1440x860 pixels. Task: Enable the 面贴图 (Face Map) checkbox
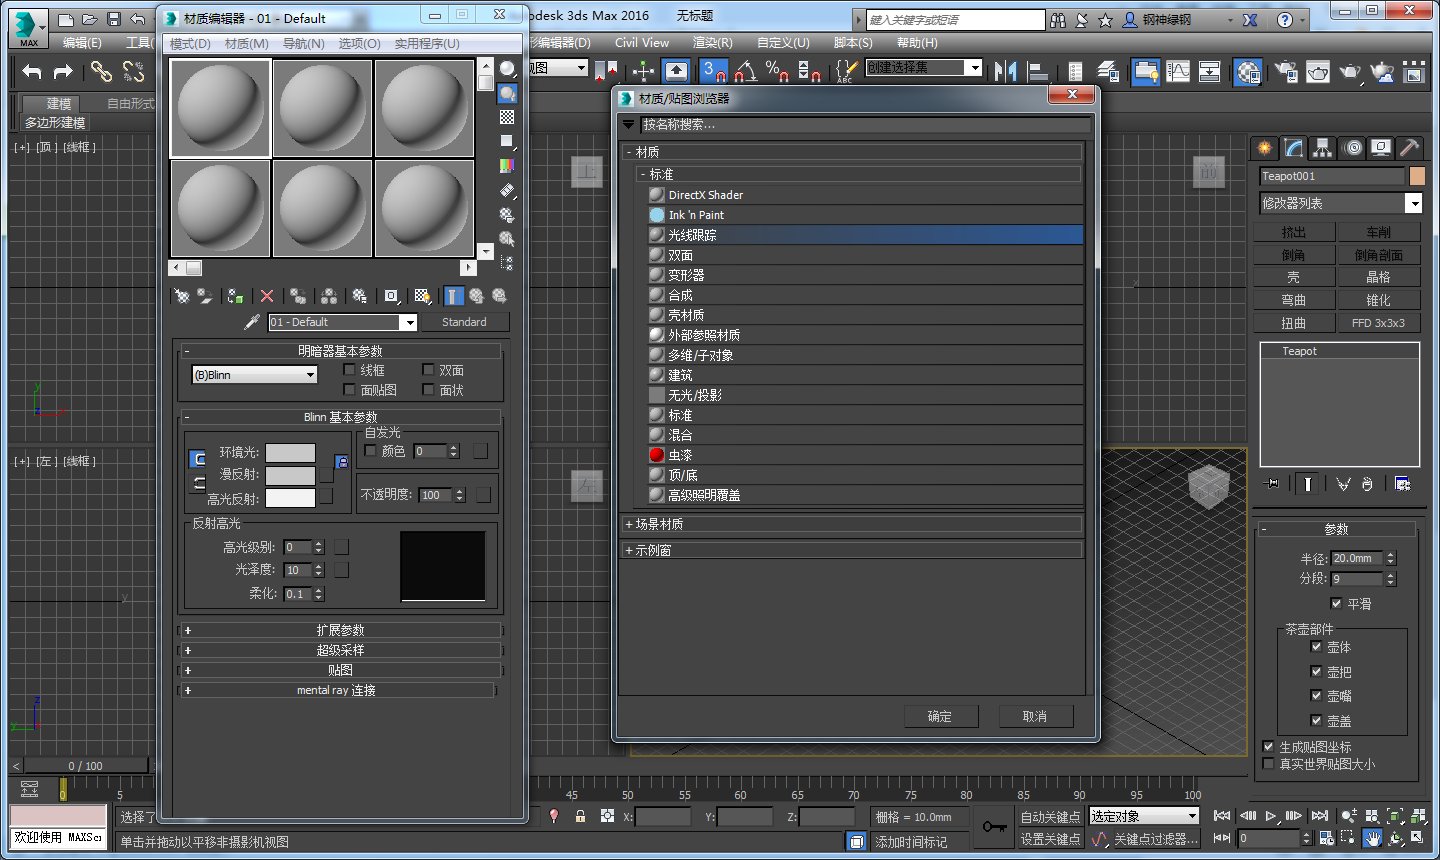(x=349, y=390)
